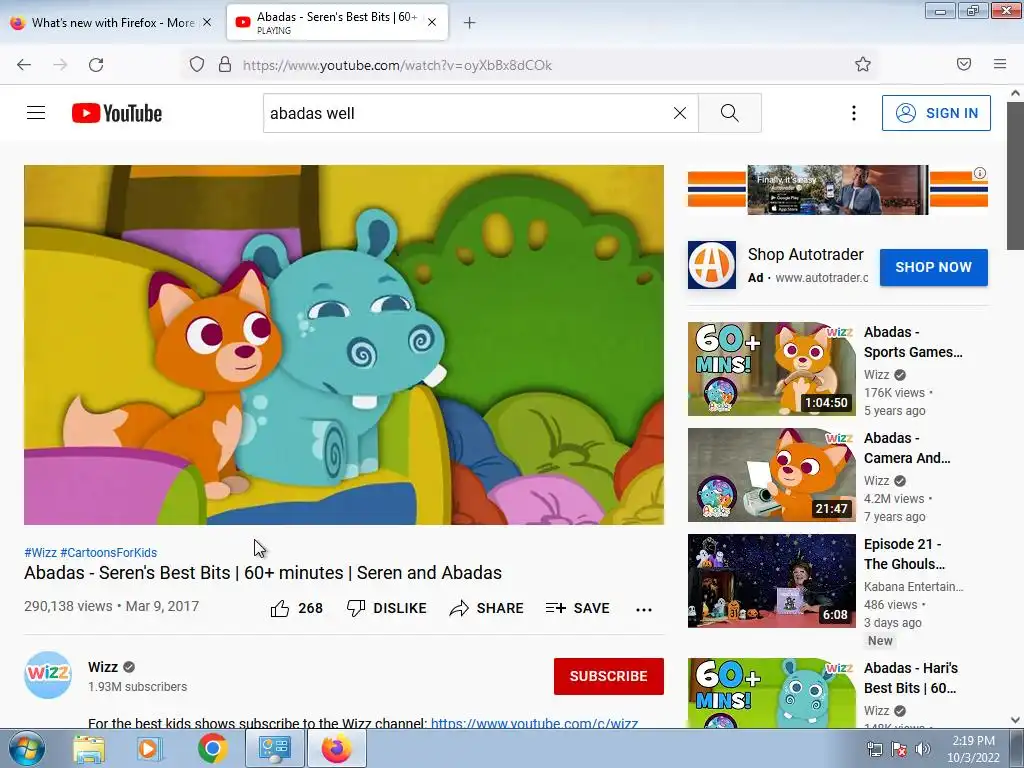This screenshot has width=1024, height=768.
Task: Clear the search box text
Action: click(679, 113)
